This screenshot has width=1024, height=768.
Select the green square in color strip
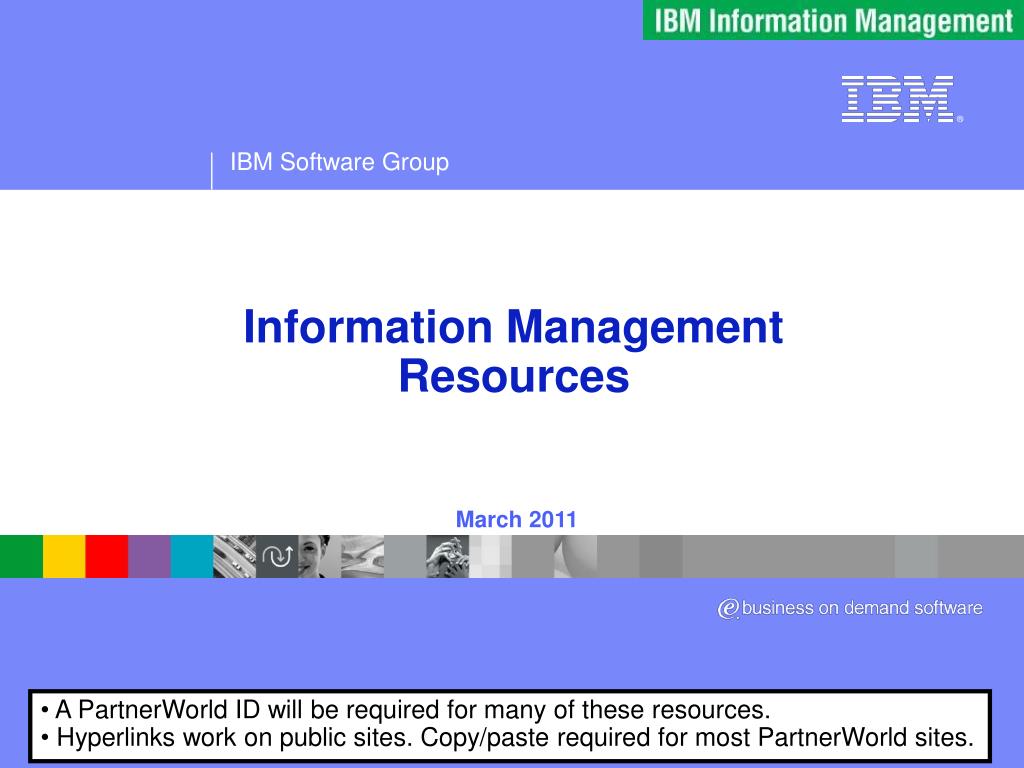pyautogui.click(x=22, y=556)
